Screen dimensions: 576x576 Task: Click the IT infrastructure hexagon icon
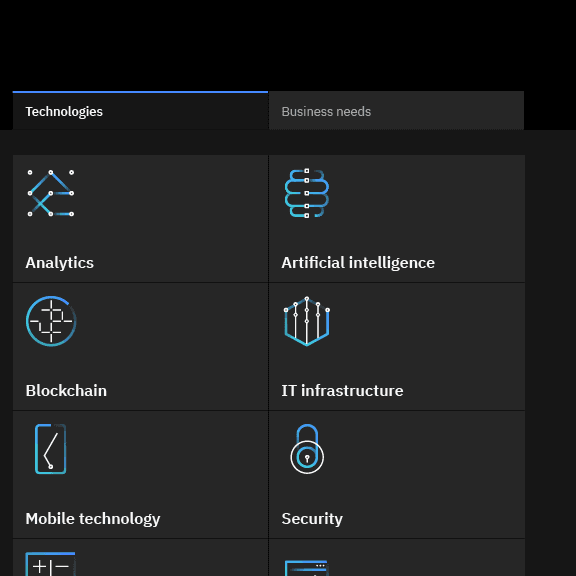click(x=307, y=321)
